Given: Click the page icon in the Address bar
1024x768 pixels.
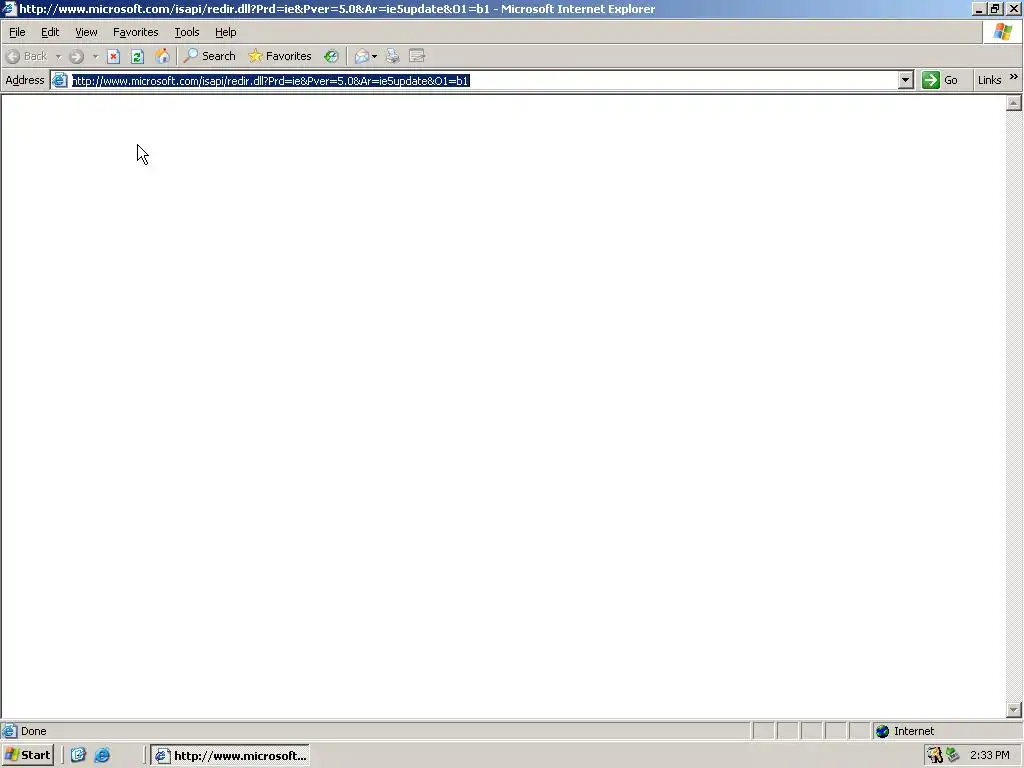Looking at the screenshot, I should (60, 80).
